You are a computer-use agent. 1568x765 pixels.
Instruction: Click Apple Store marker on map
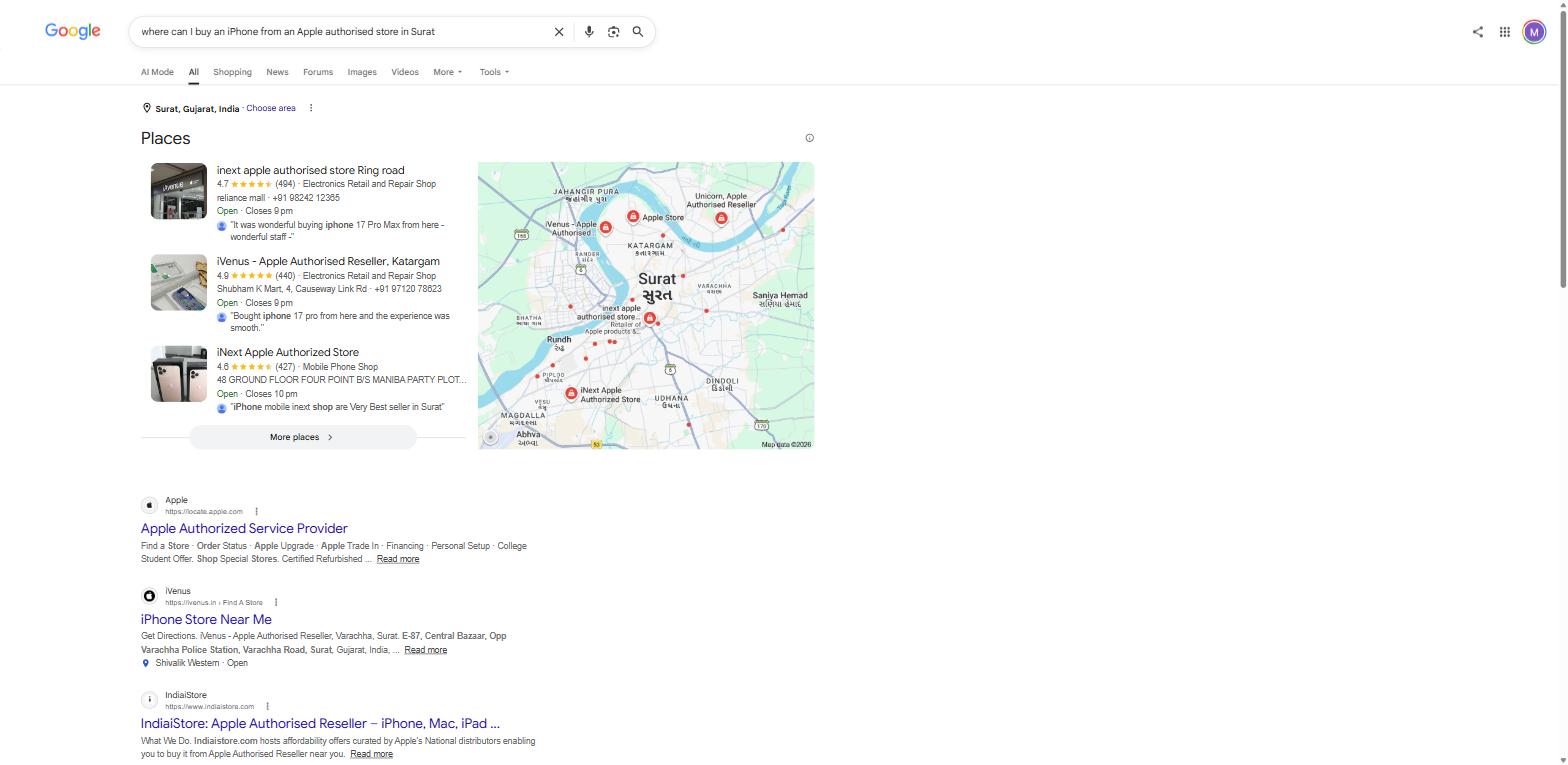click(x=633, y=216)
